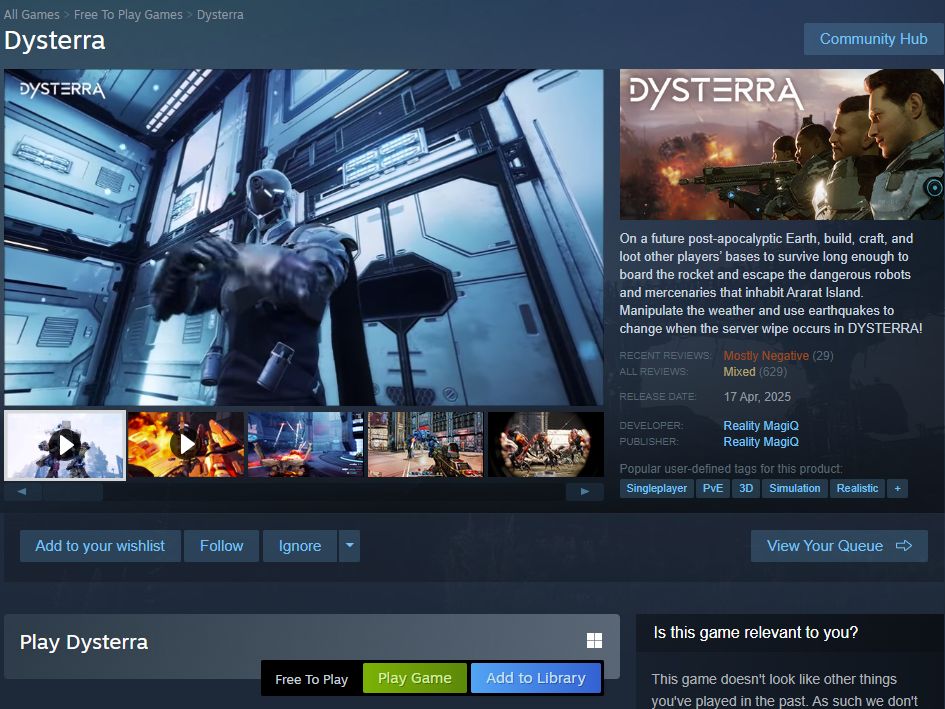
Task: Follow the game Dysterra
Action: (x=222, y=546)
